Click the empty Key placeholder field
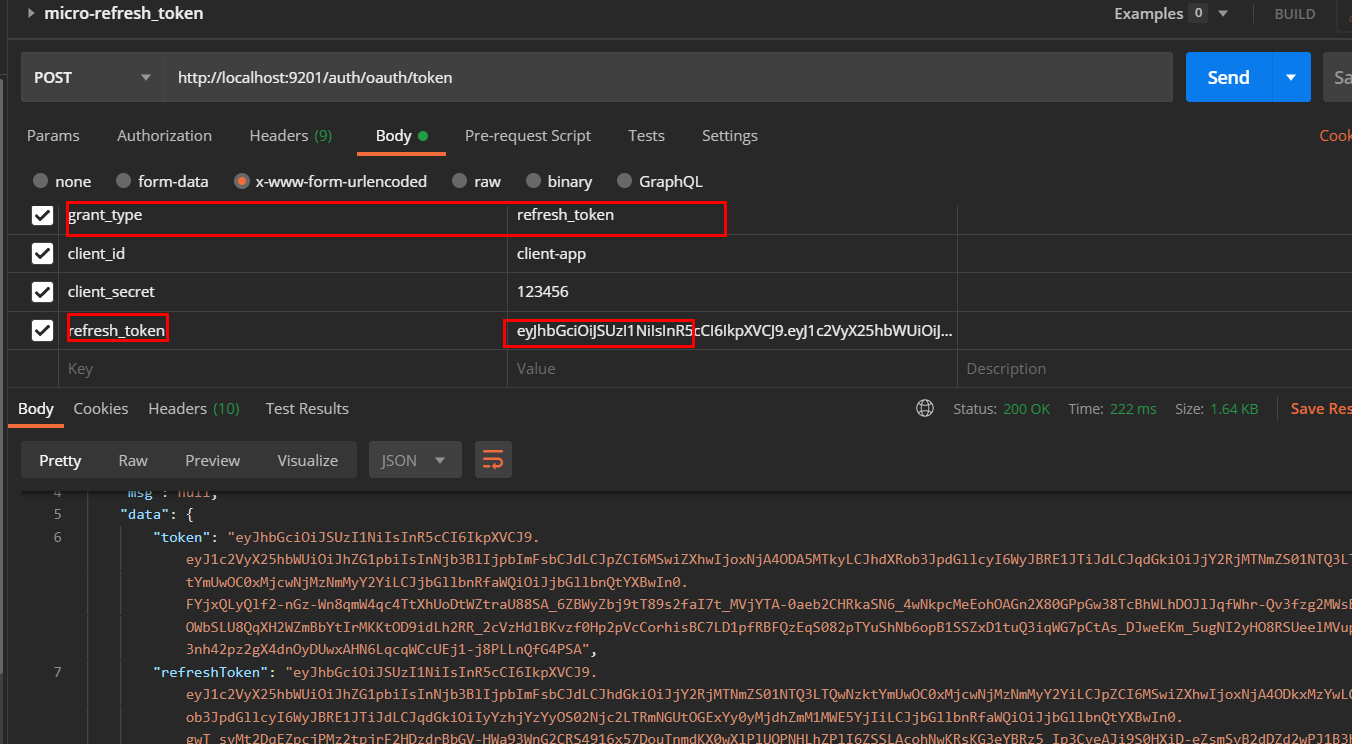The image size is (1352, 744). pos(284,368)
